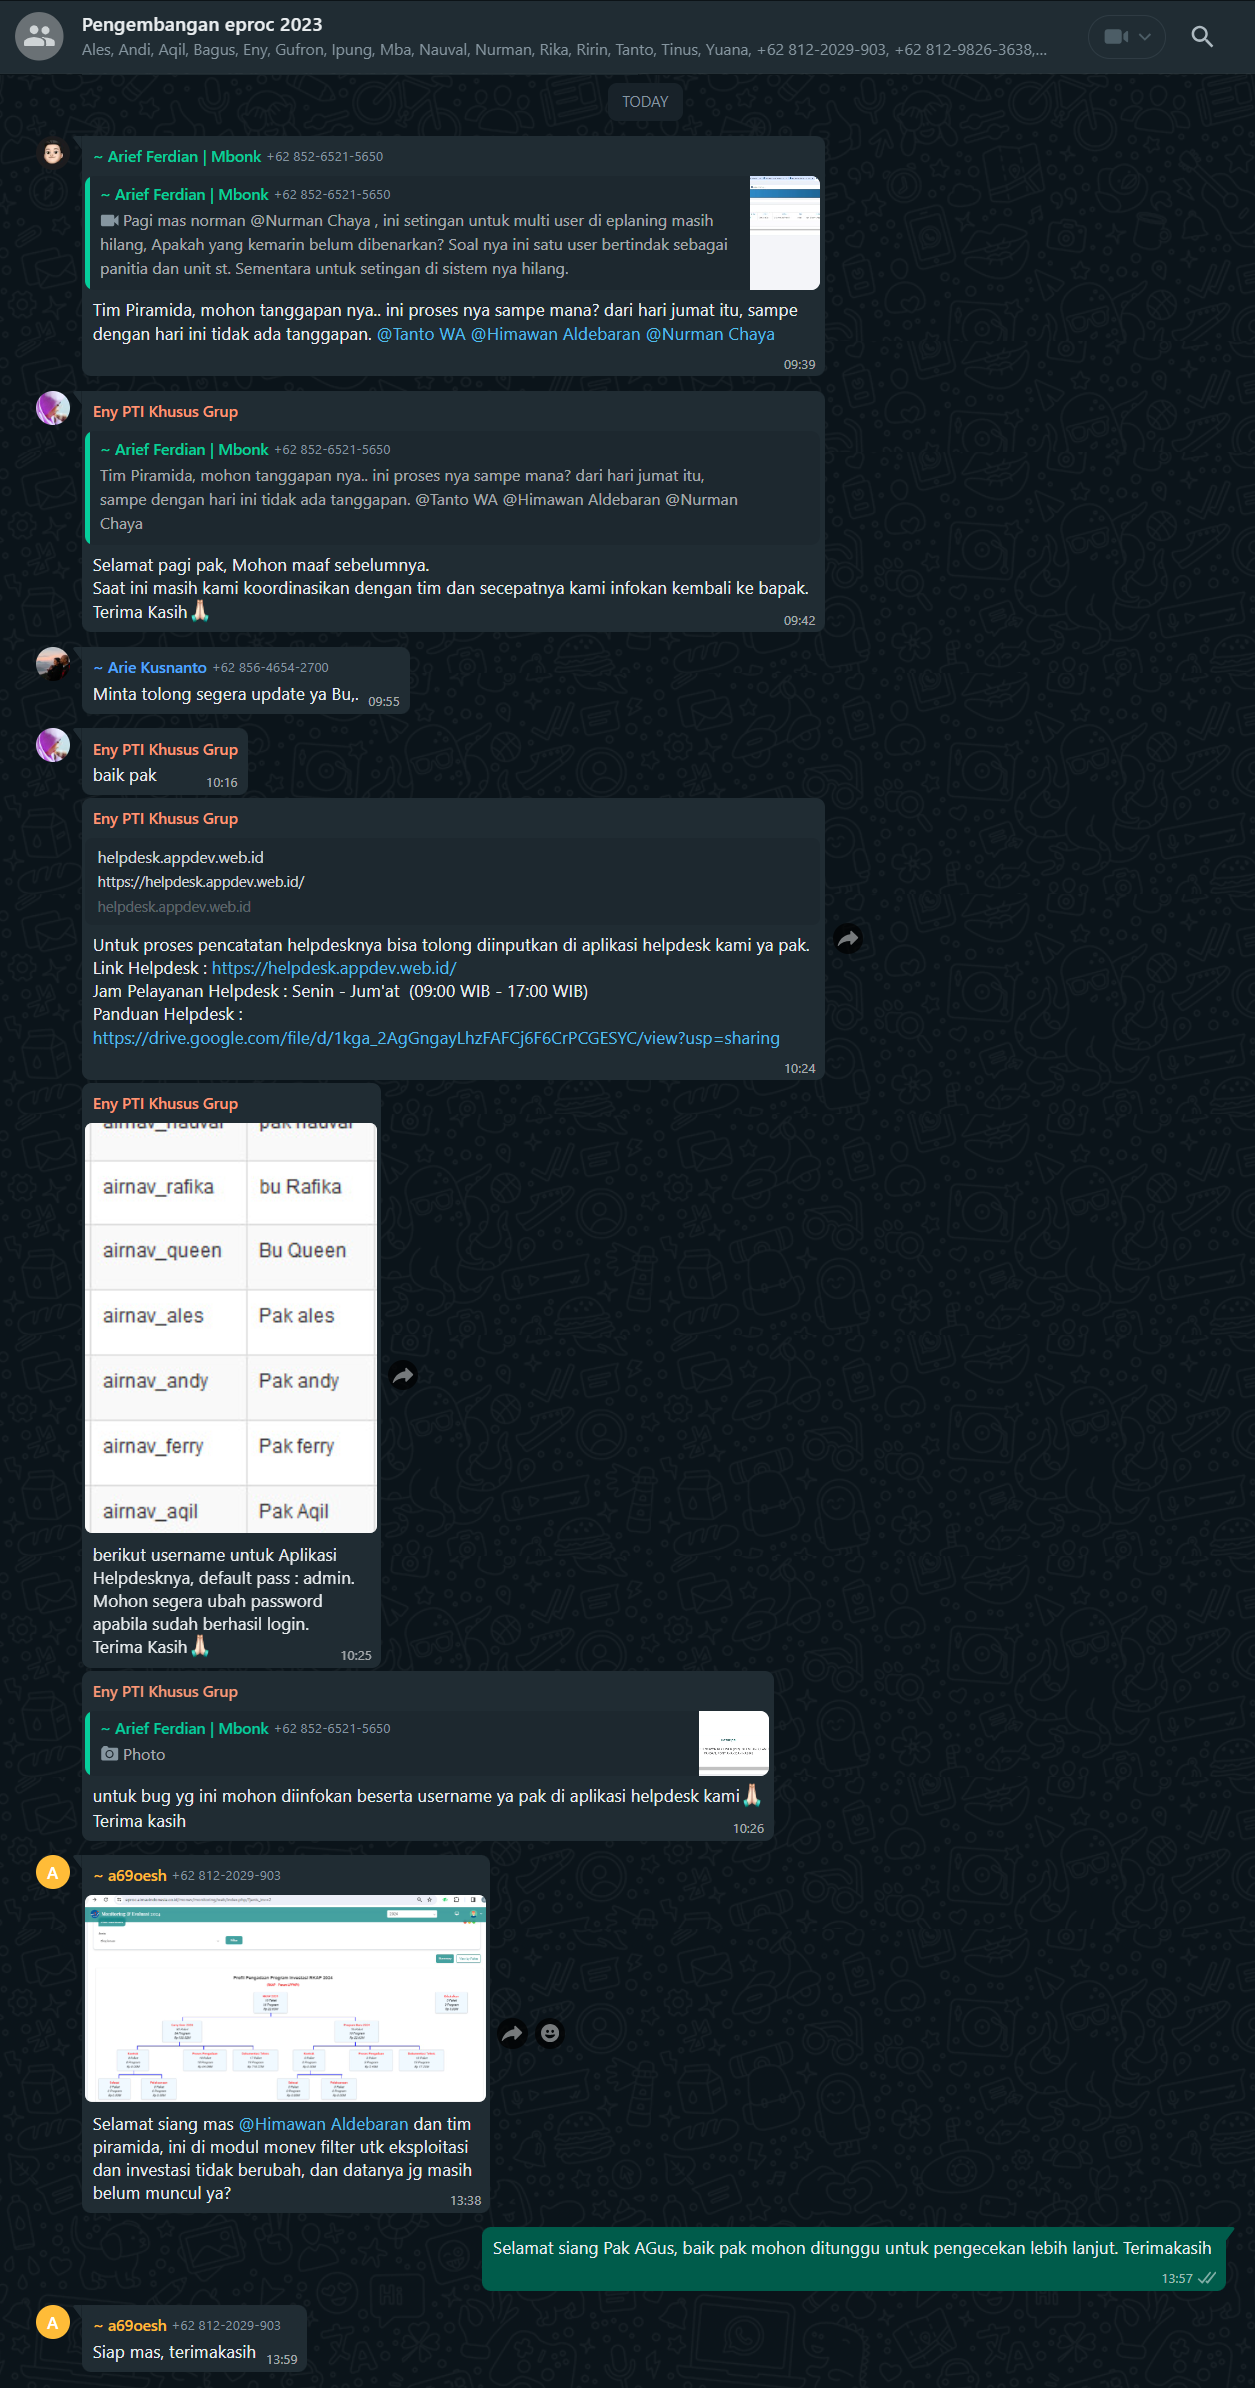Open the search icon in chat header

click(1202, 37)
